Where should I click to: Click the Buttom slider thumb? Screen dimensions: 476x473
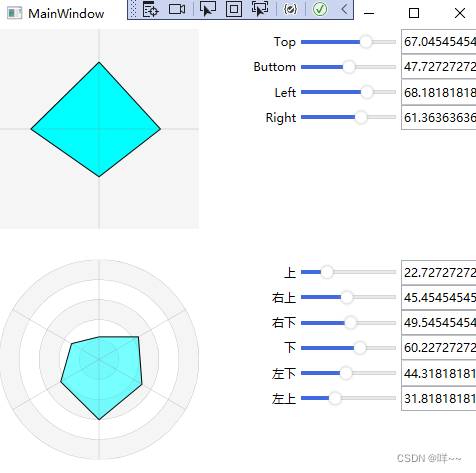(x=349, y=67)
